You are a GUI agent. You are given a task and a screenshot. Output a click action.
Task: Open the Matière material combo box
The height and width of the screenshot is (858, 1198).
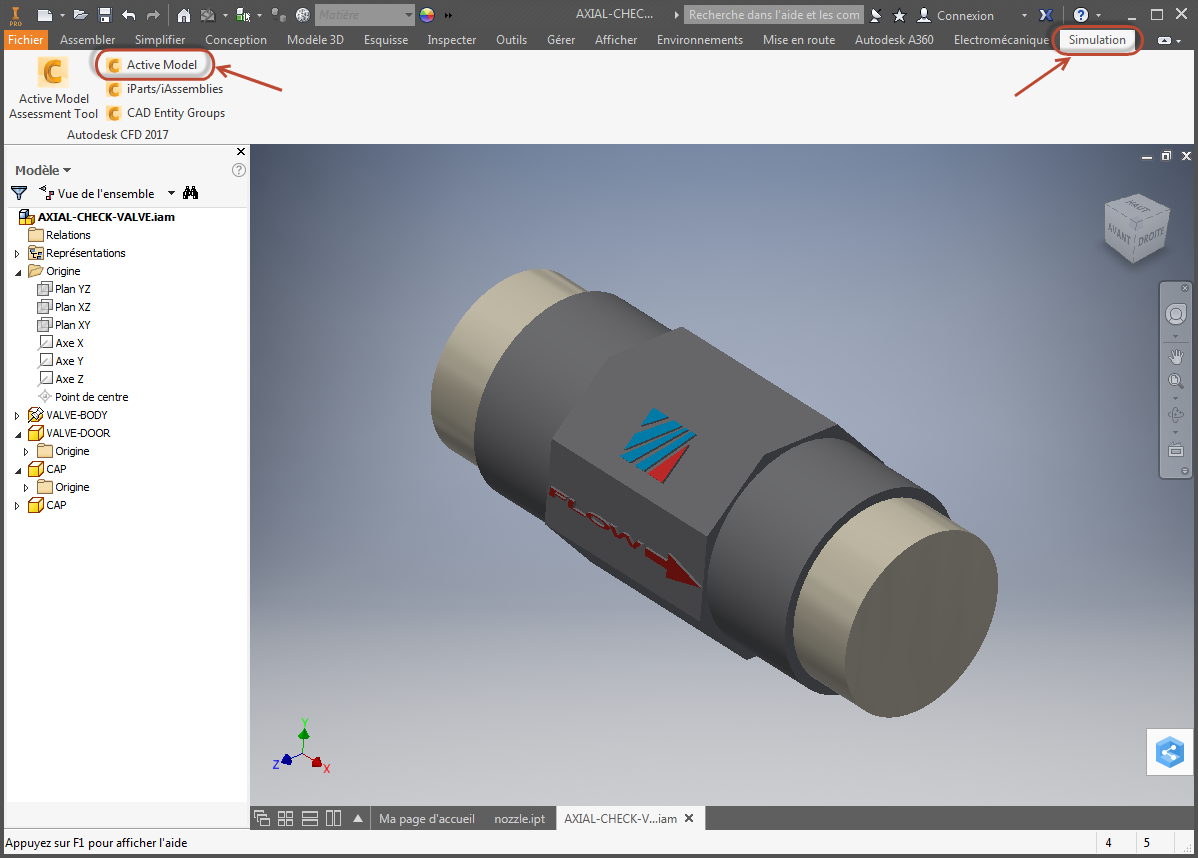(x=365, y=15)
